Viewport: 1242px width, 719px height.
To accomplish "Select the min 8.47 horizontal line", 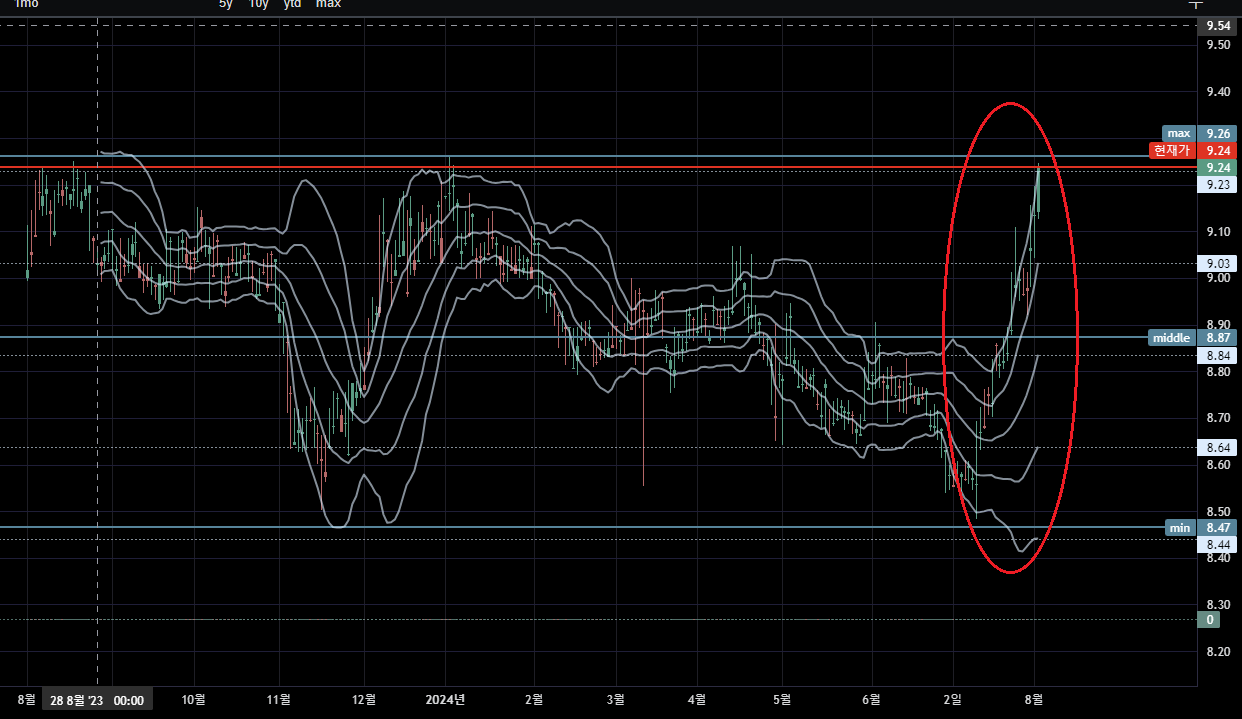I will (598, 527).
